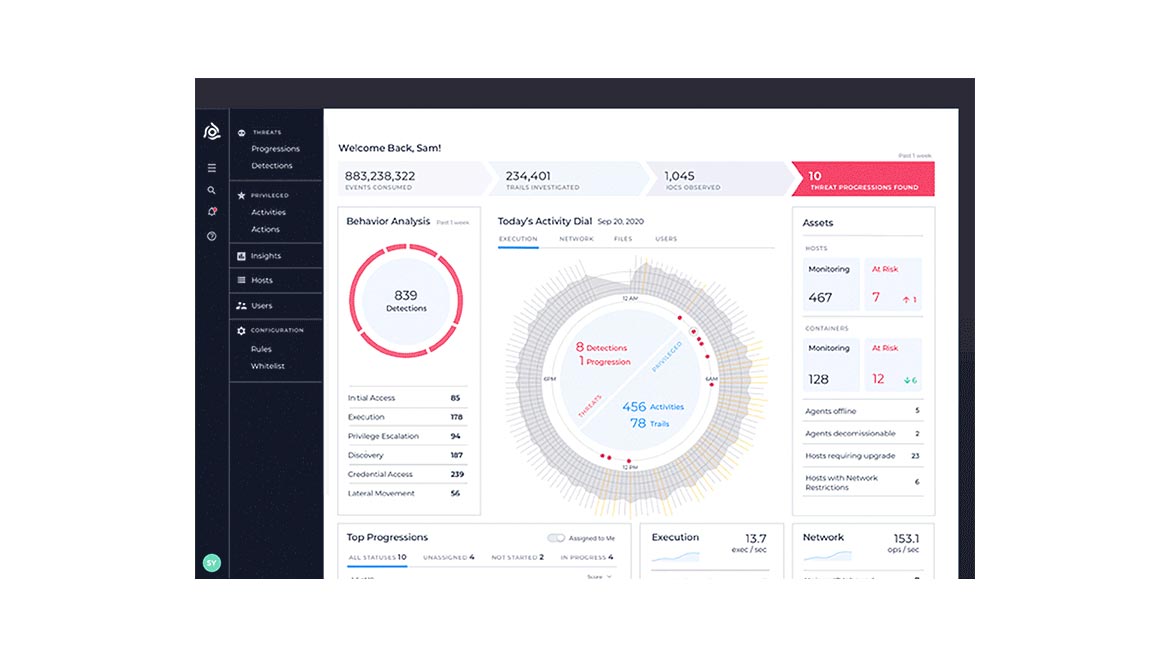
Task: Select the Files tab in Activity Dial
Action: (x=623, y=239)
